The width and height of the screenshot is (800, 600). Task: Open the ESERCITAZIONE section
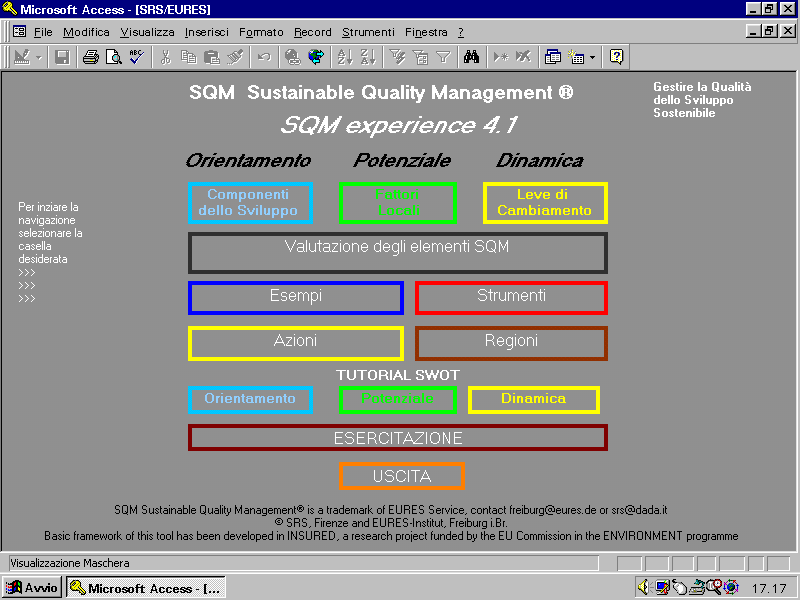click(x=397, y=438)
